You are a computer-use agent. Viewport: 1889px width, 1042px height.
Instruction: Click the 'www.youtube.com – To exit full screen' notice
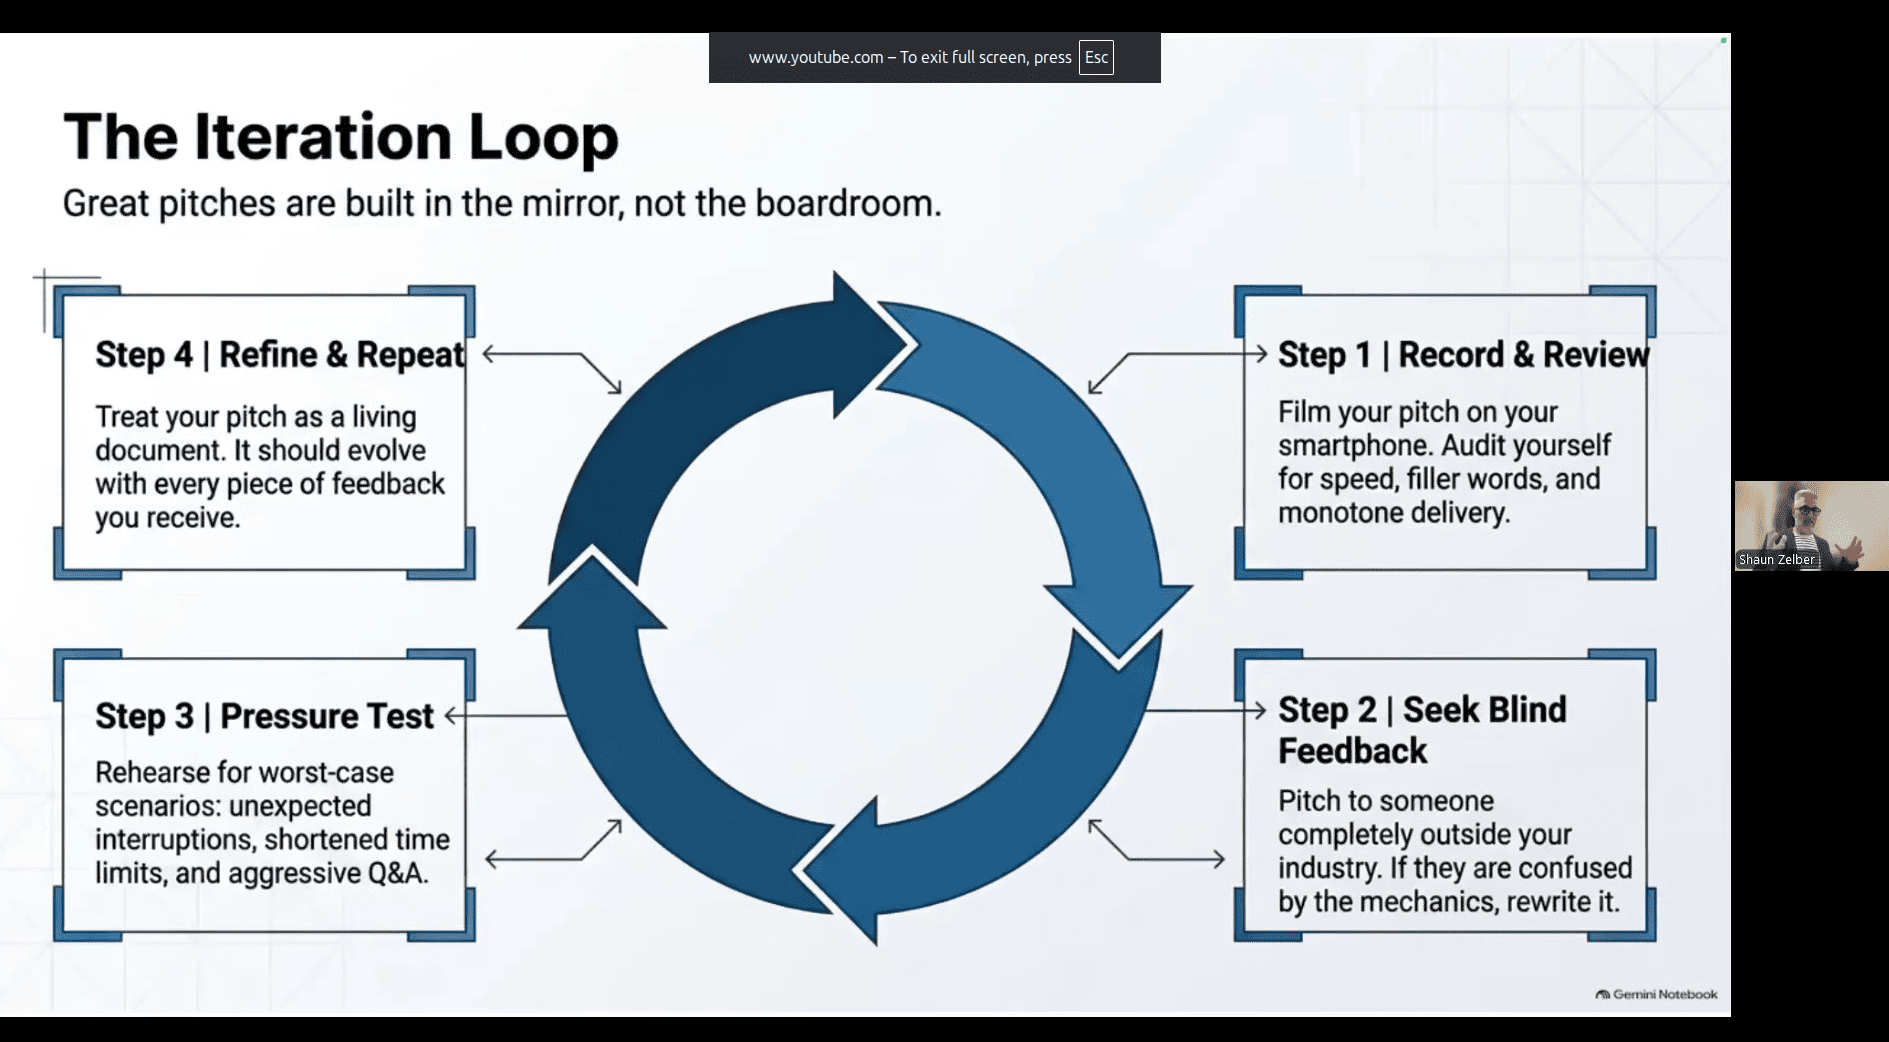pos(934,58)
